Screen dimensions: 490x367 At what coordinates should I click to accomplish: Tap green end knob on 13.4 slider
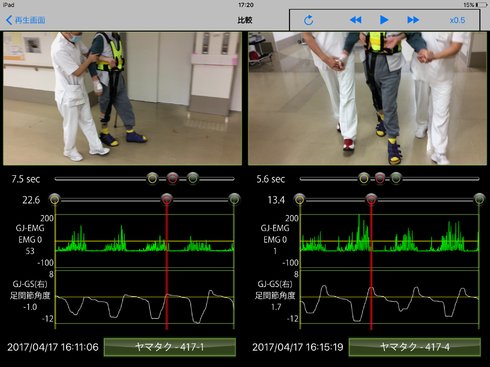(x=479, y=199)
